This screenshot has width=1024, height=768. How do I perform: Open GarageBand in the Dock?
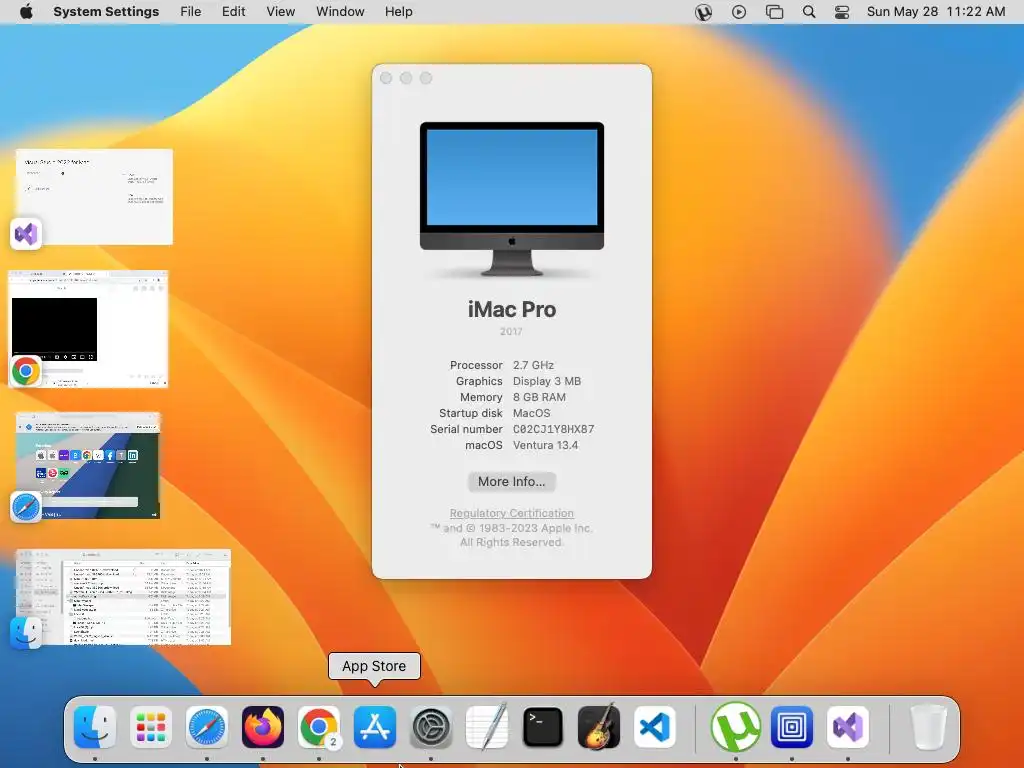pos(599,727)
